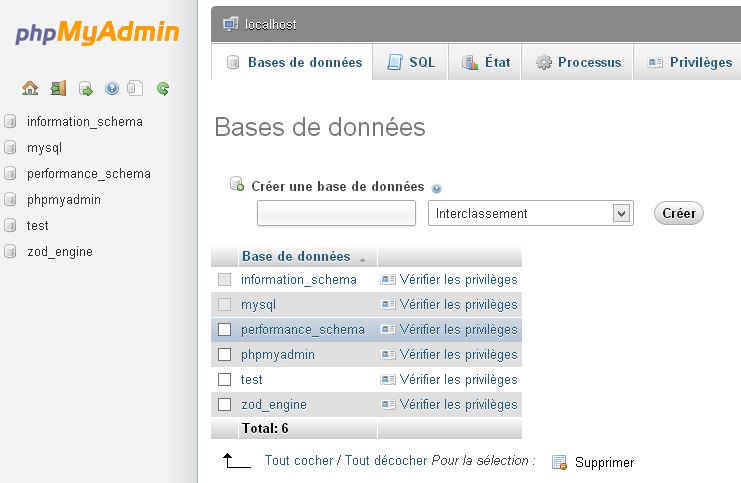Viewport: 741px width, 483px height.
Task: Open test database in the sidebar
Action: 38,225
